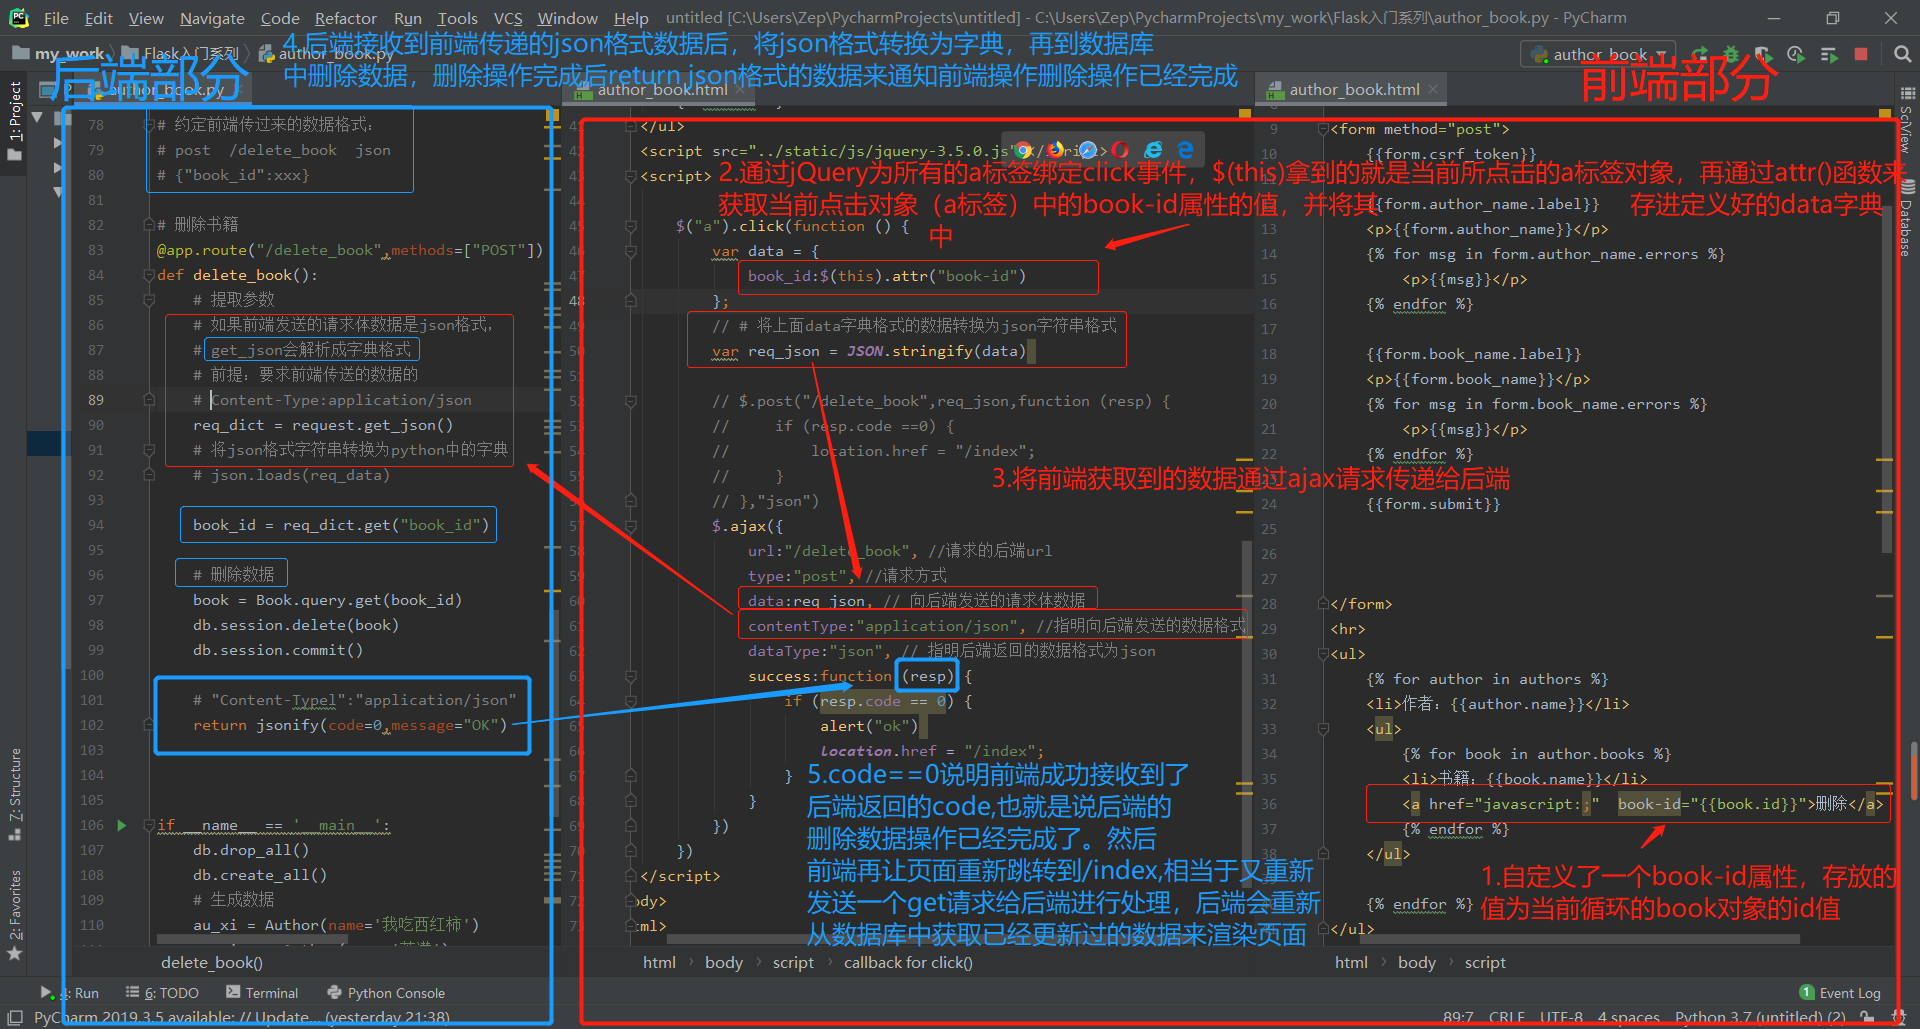This screenshot has height=1029, width=1920.
Task: Click the Chrome browser preview icon
Action: pyautogui.click(x=1024, y=150)
